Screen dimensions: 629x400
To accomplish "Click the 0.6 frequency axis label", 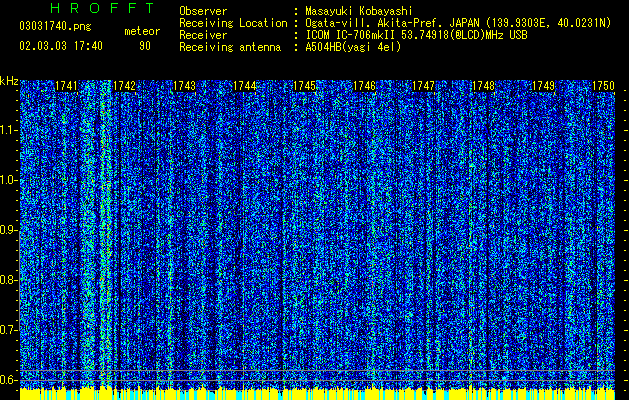I will [9, 380].
